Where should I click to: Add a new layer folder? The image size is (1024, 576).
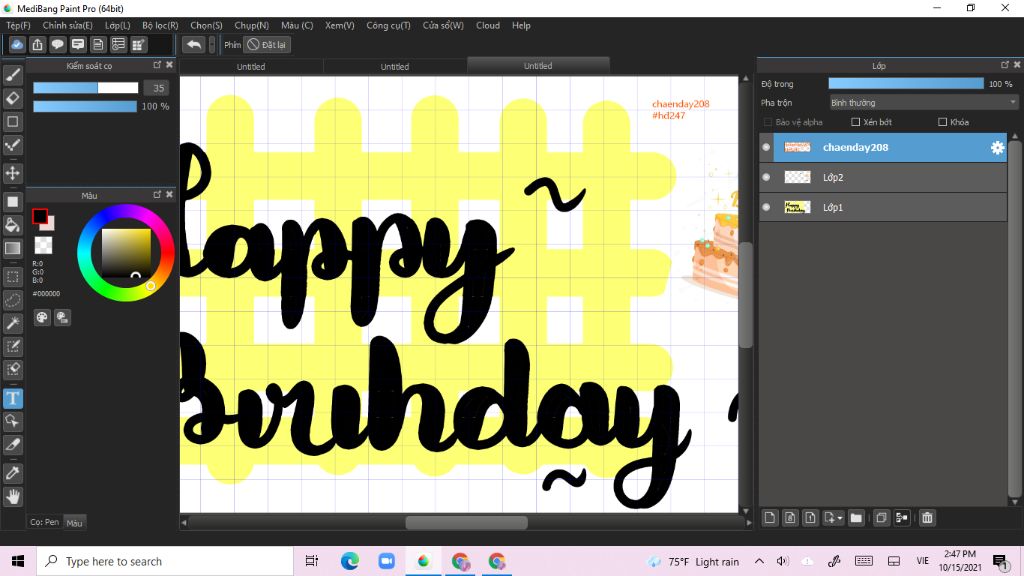[856, 518]
